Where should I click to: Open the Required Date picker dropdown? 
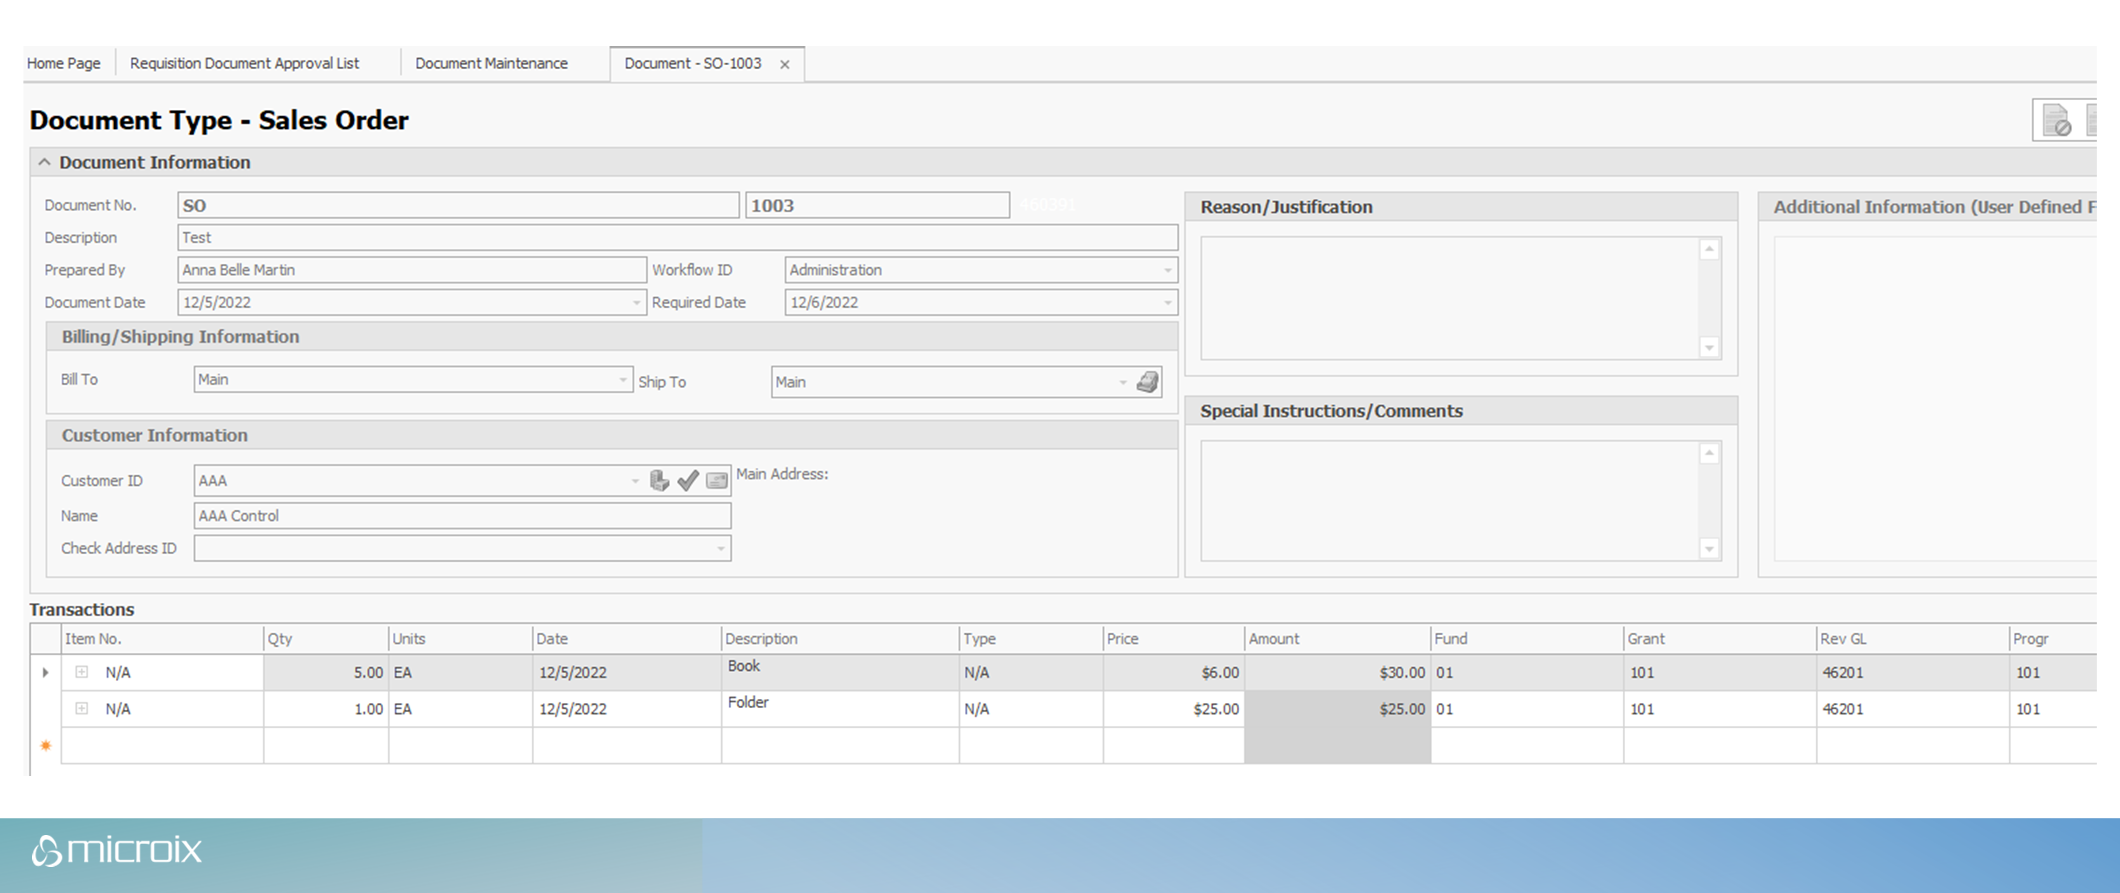point(1167,303)
